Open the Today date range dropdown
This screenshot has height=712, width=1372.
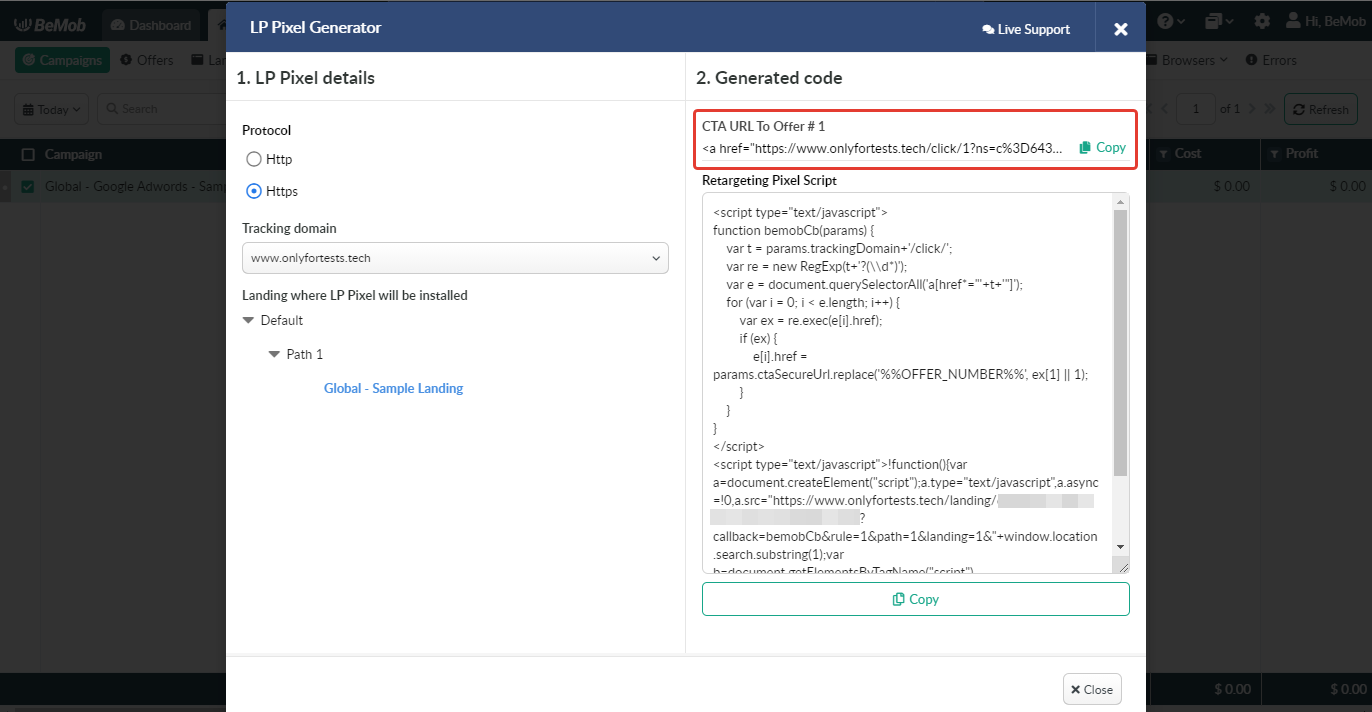pyautogui.click(x=52, y=109)
